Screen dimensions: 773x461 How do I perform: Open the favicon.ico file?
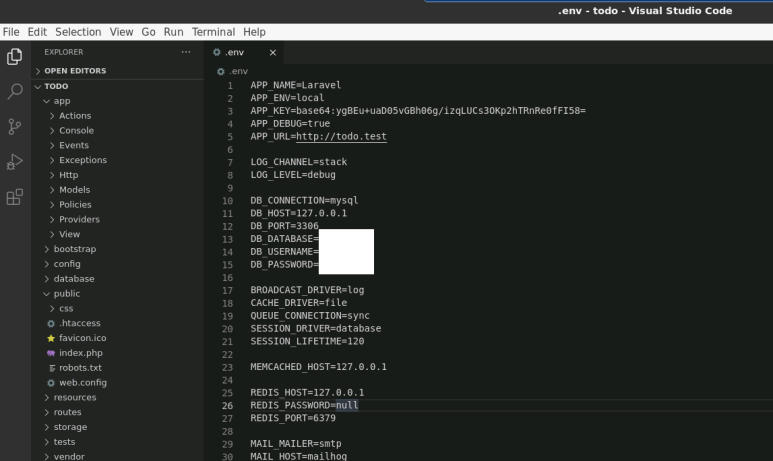click(x=117, y=338)
